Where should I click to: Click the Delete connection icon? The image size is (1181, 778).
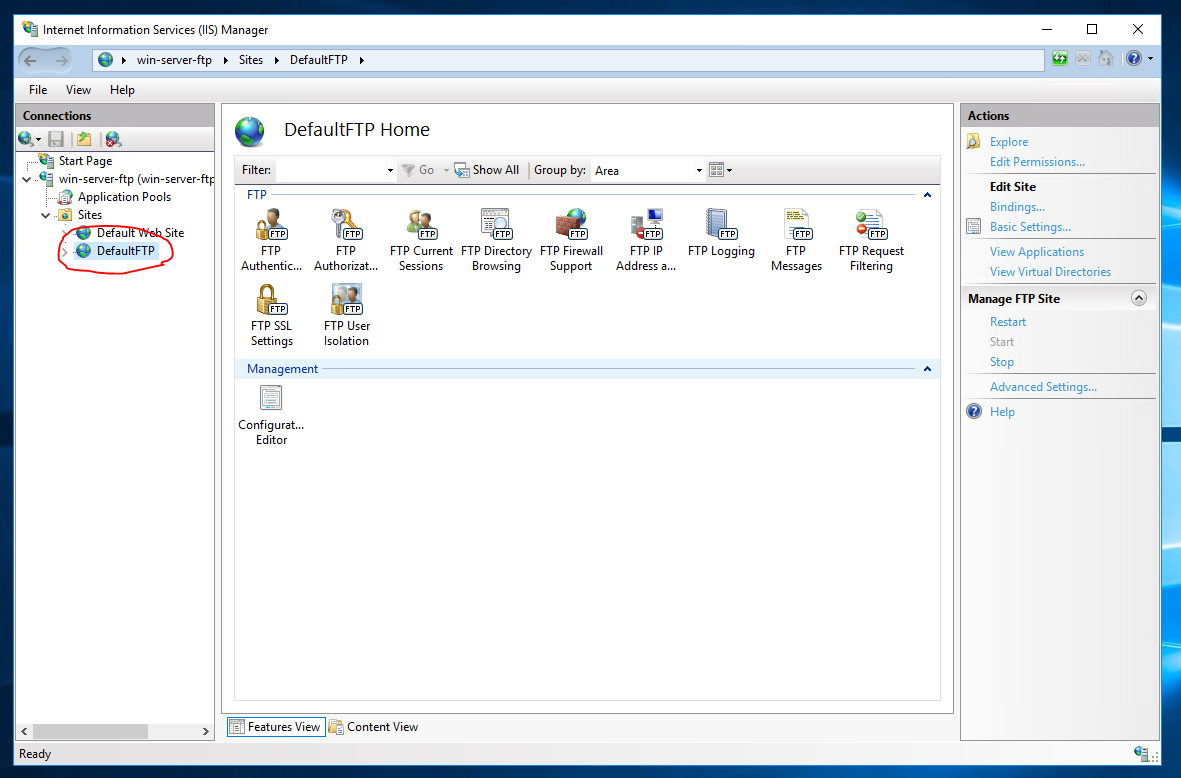pos(113,139)
